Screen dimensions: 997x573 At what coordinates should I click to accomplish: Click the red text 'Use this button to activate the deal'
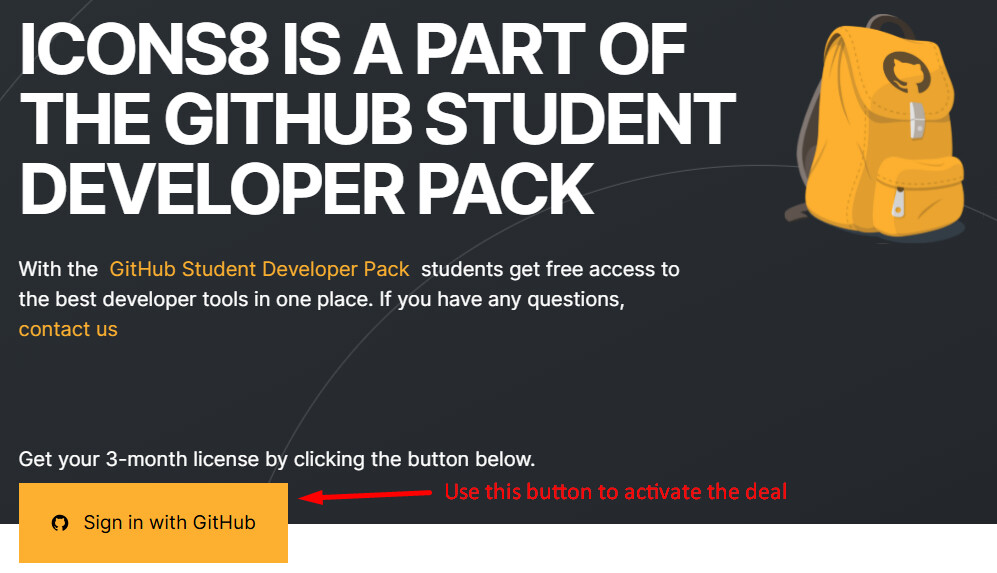coord(615,492)
